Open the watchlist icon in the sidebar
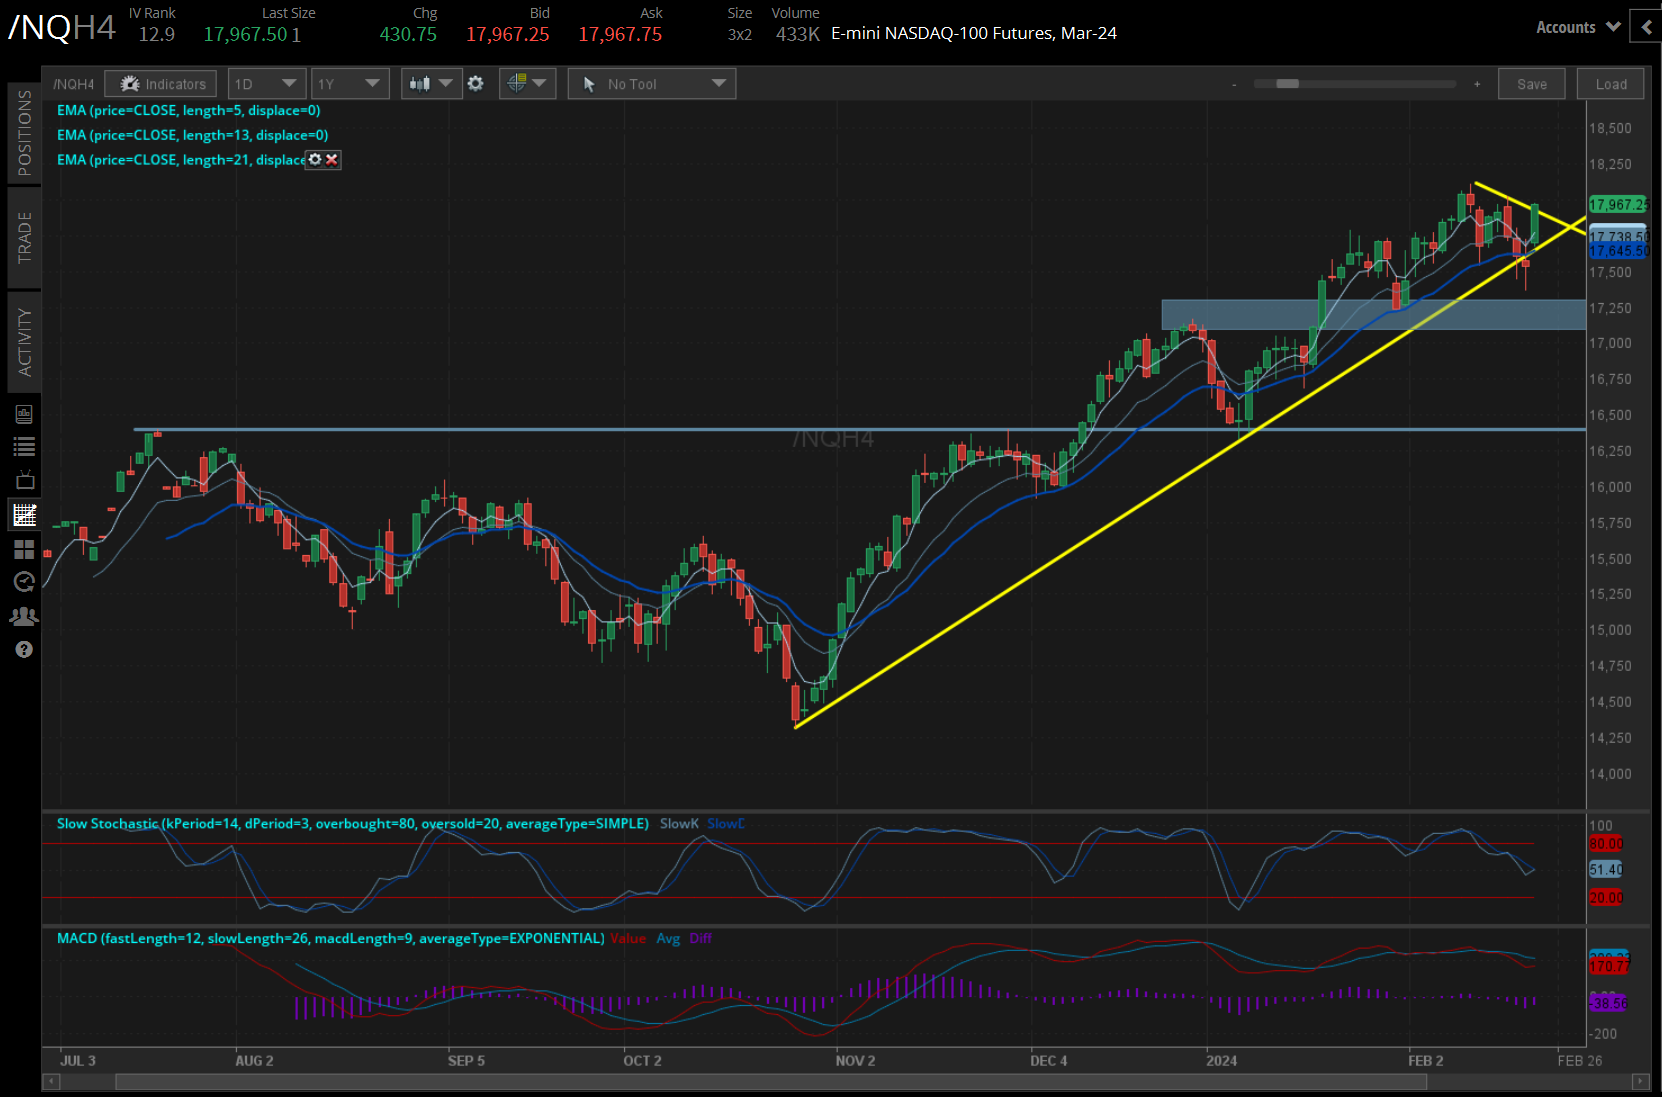 (x=24, y=447)
